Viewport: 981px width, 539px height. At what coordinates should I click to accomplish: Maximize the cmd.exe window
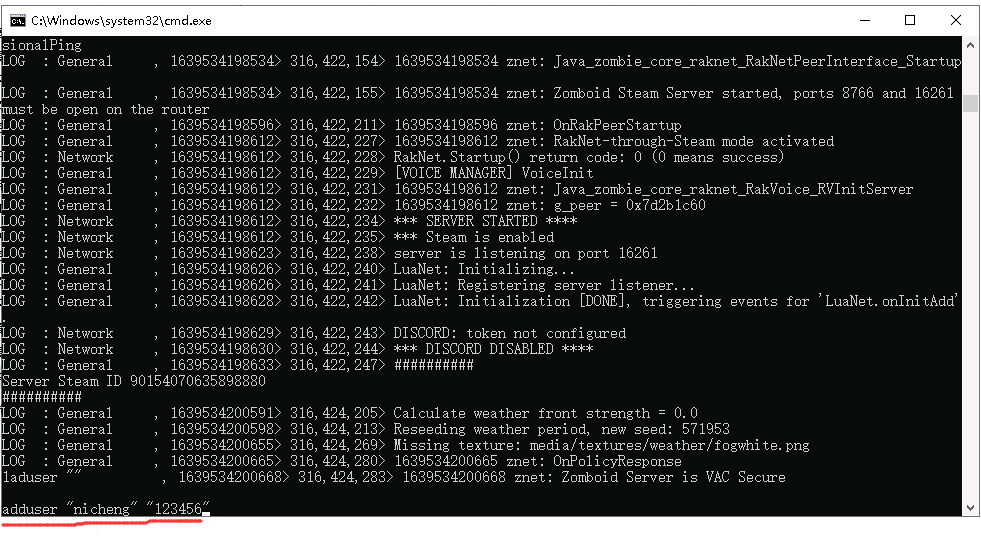910,21
